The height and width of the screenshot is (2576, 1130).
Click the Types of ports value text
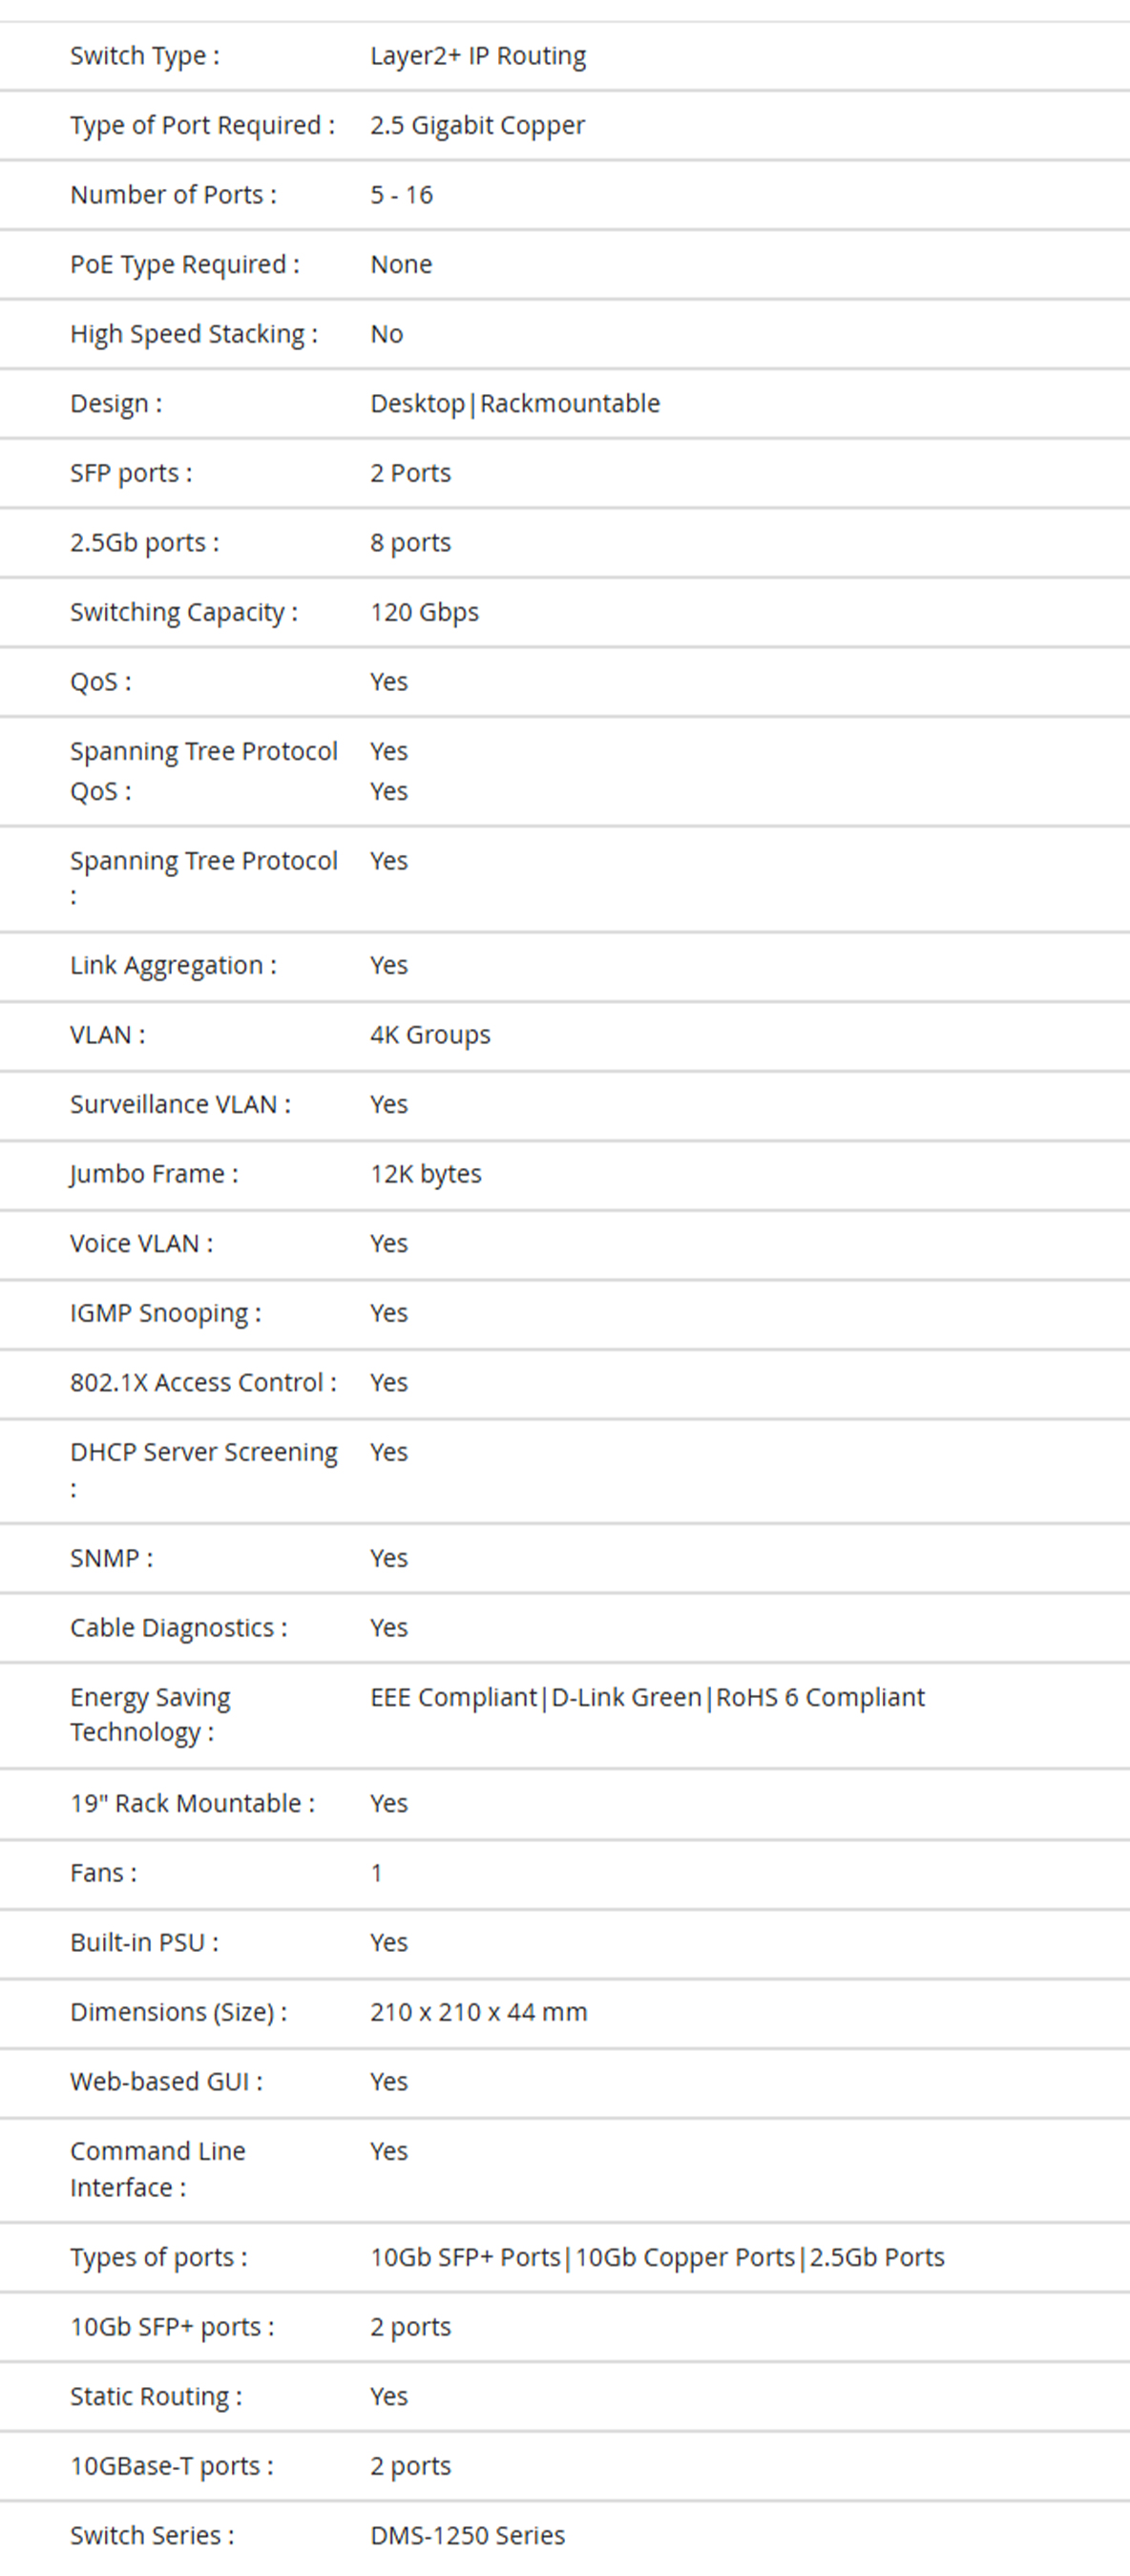click(657, 2258)
